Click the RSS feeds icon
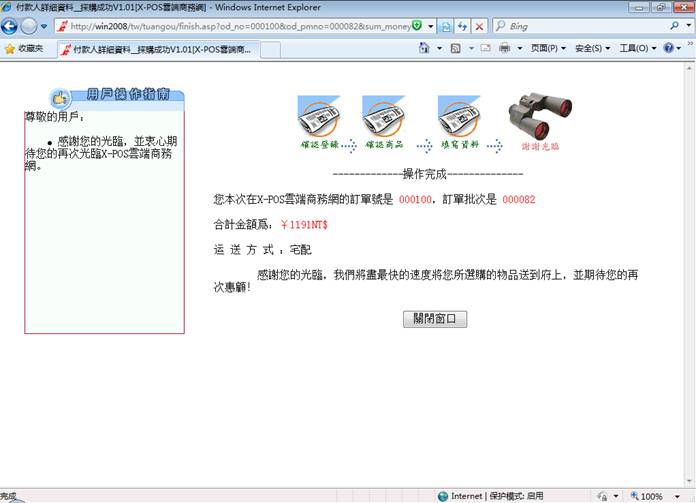Viewport: 696px width, 503px height. (455, 48)
